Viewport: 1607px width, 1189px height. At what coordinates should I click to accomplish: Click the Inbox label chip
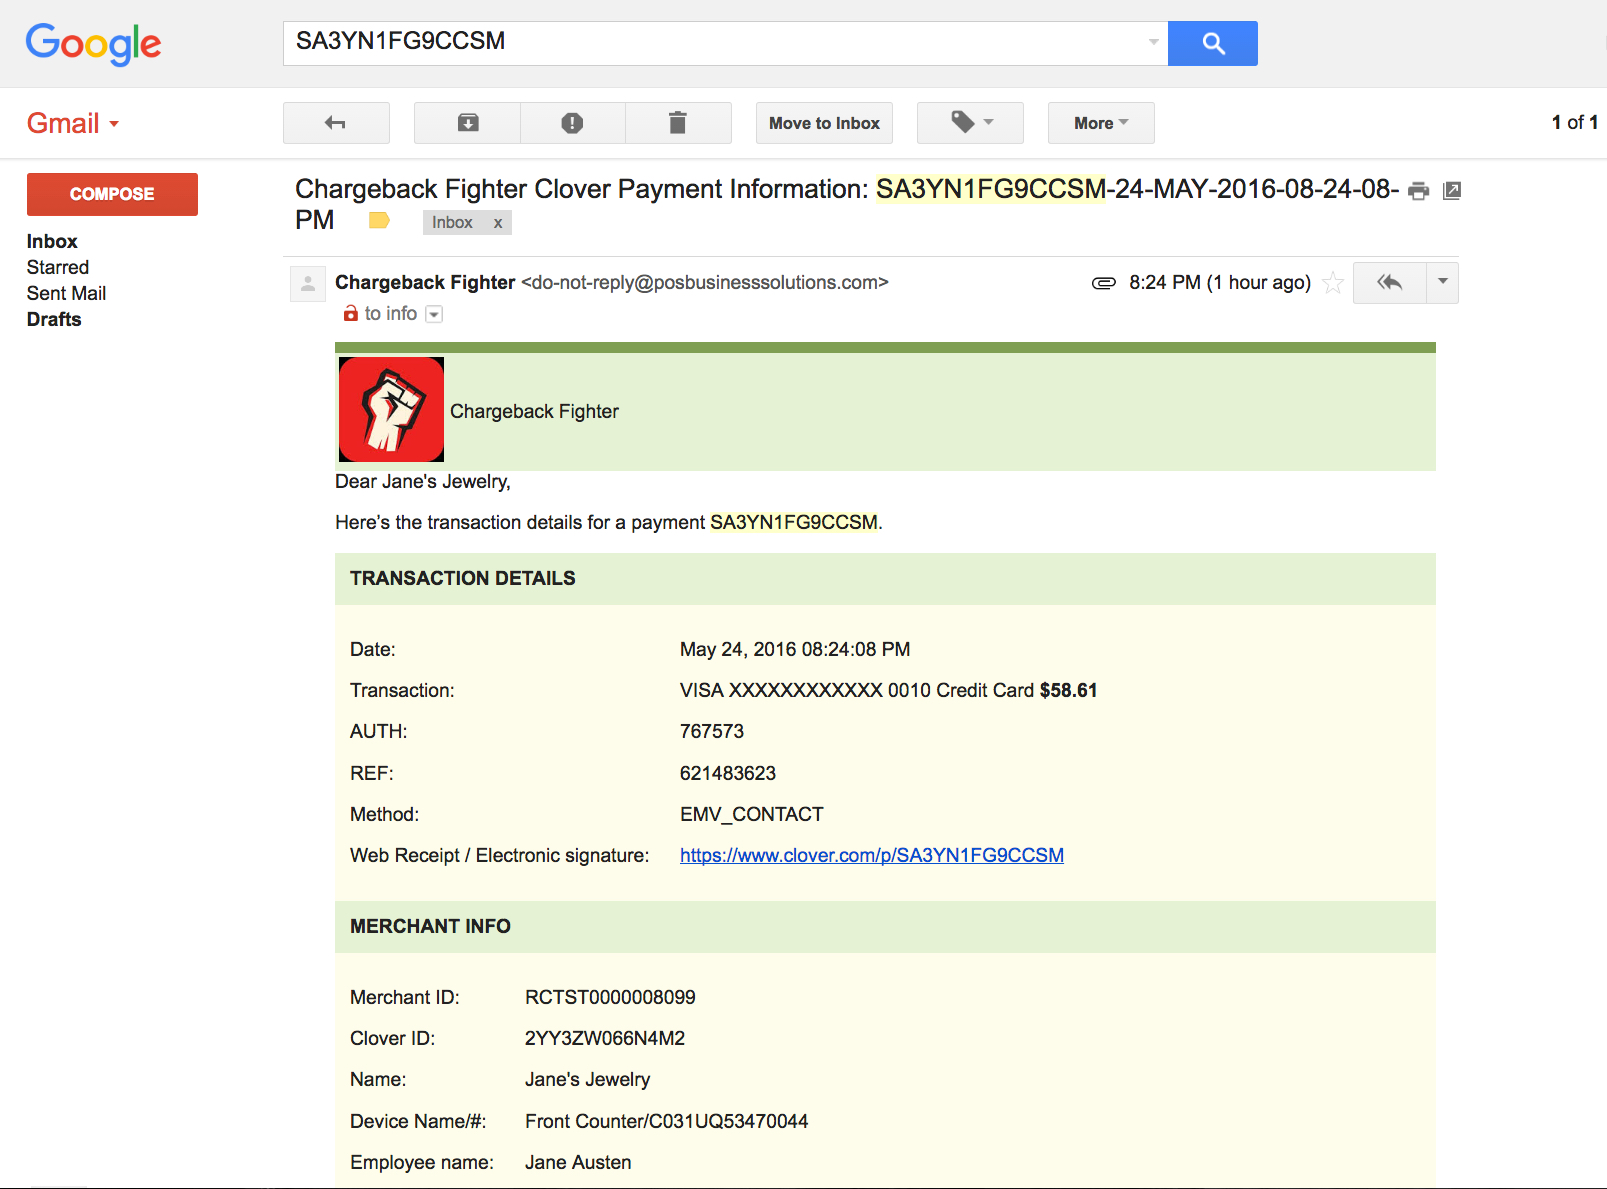(452, 223)
